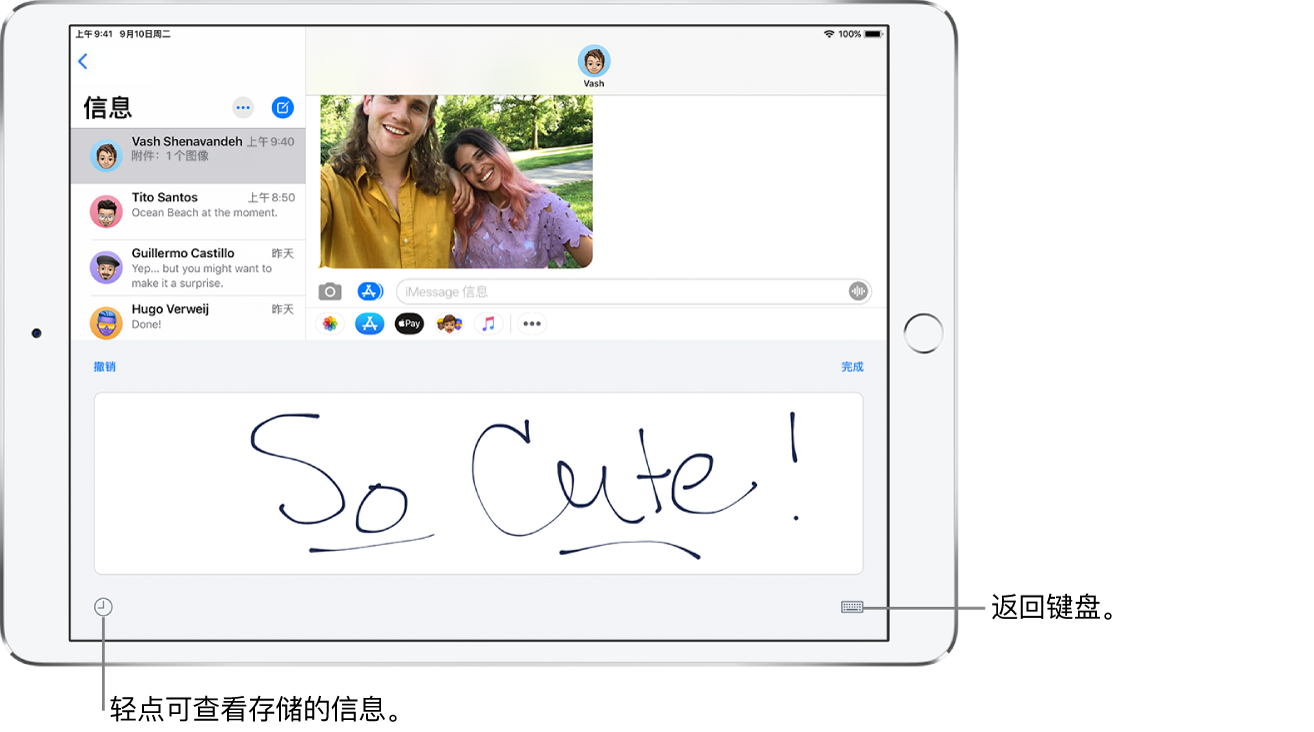This screenshot has height=732, width=1314.
Task: Tap the battery indicator in status bar
Action: (874, 34)
